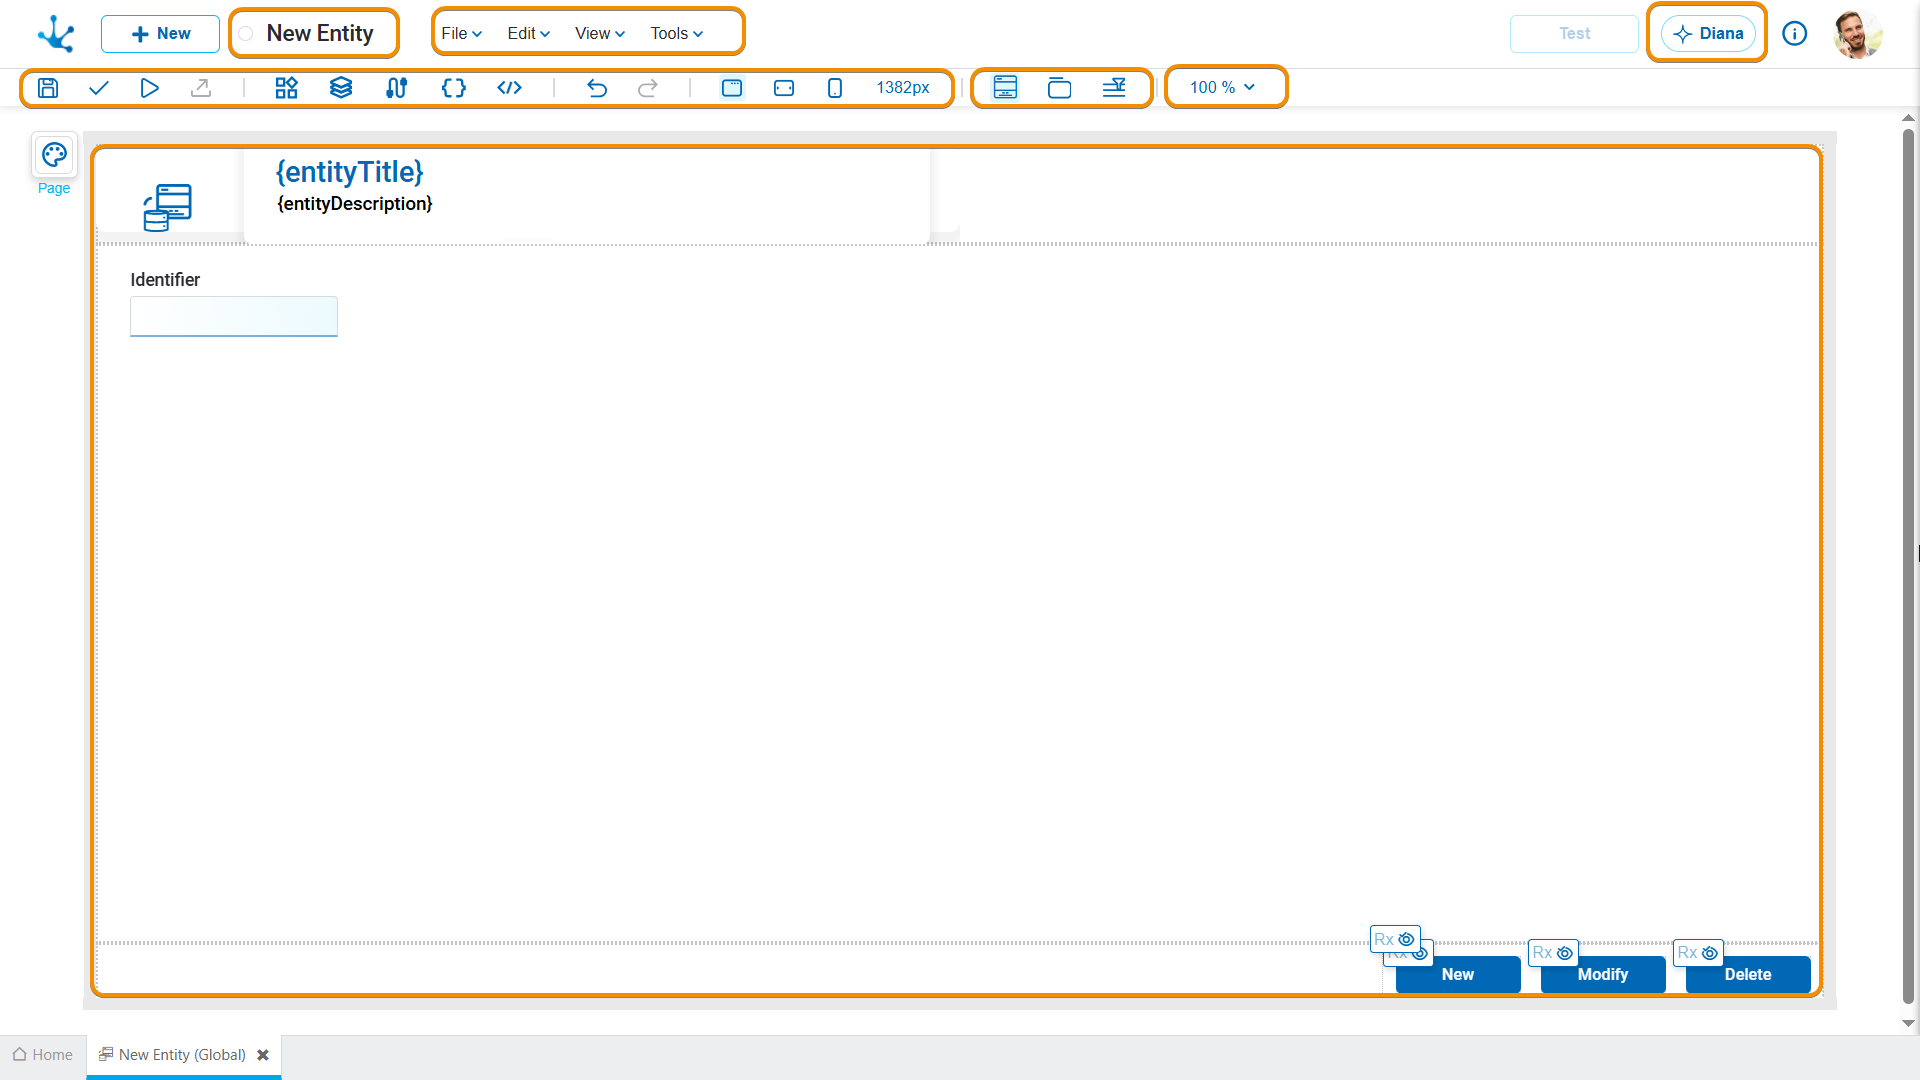Image resolution: width=1920 pixels, height=1080 pixels.
Task: Click the Redo arrow
Action: point(648,88)
